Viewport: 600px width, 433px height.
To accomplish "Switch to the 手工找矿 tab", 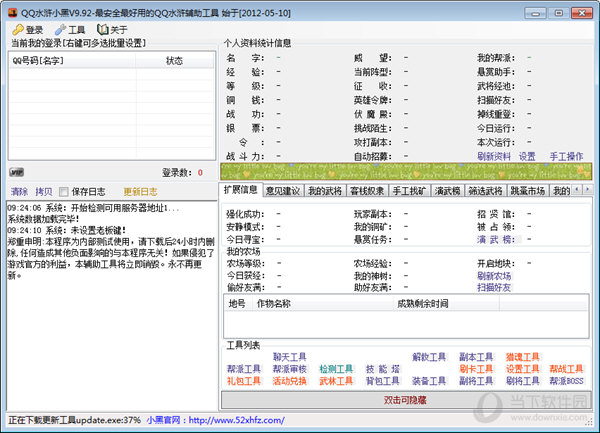I will (x=409, y=190).
